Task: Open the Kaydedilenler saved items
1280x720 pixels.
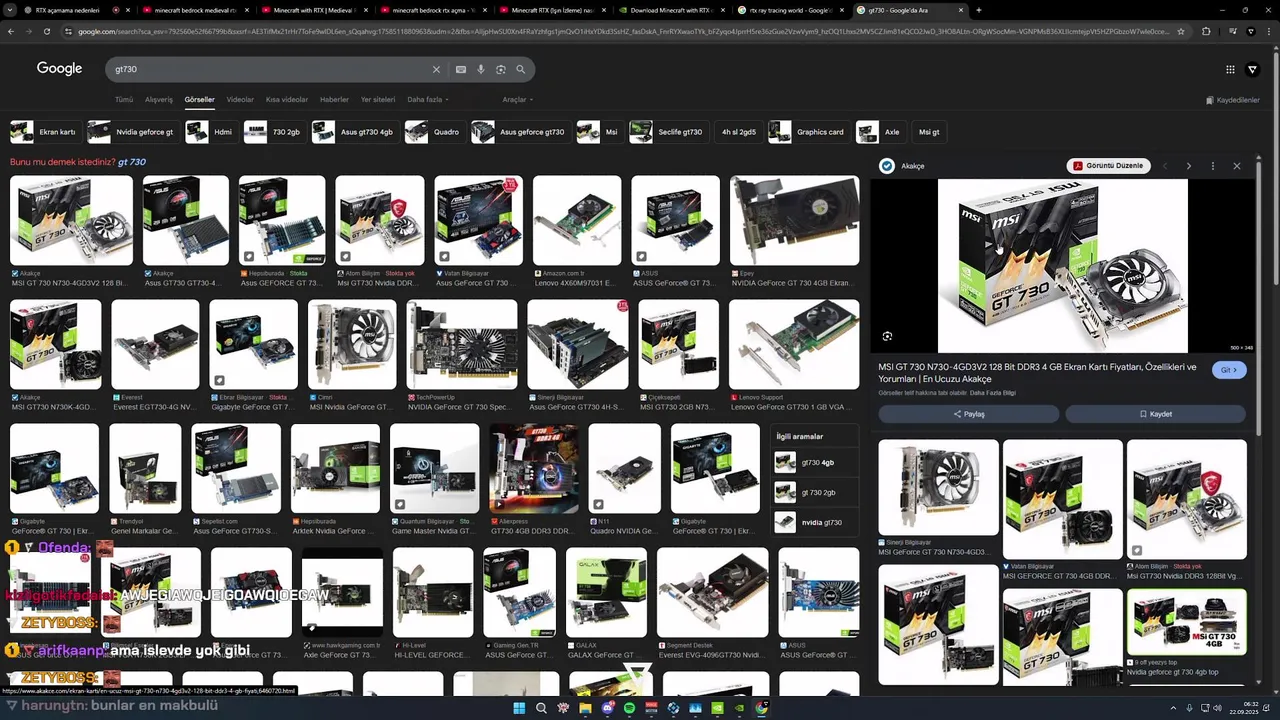Action: click(x=1233, y=100)
